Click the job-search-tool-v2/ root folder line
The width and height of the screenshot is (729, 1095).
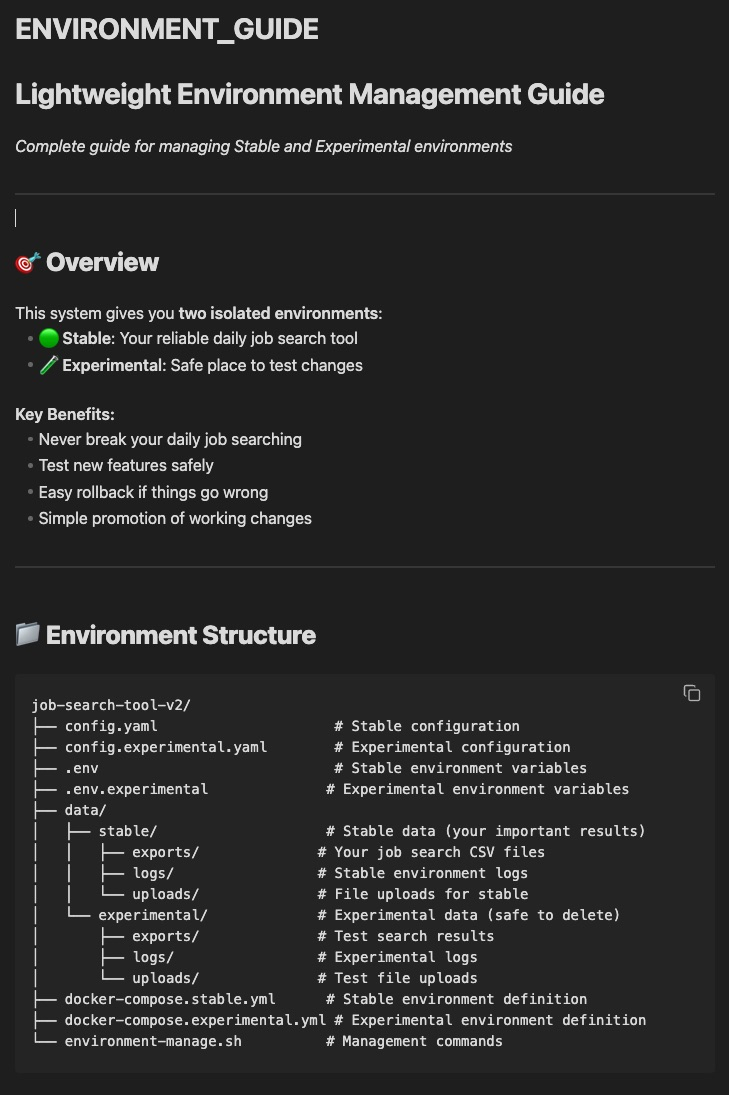click(111, 705)
